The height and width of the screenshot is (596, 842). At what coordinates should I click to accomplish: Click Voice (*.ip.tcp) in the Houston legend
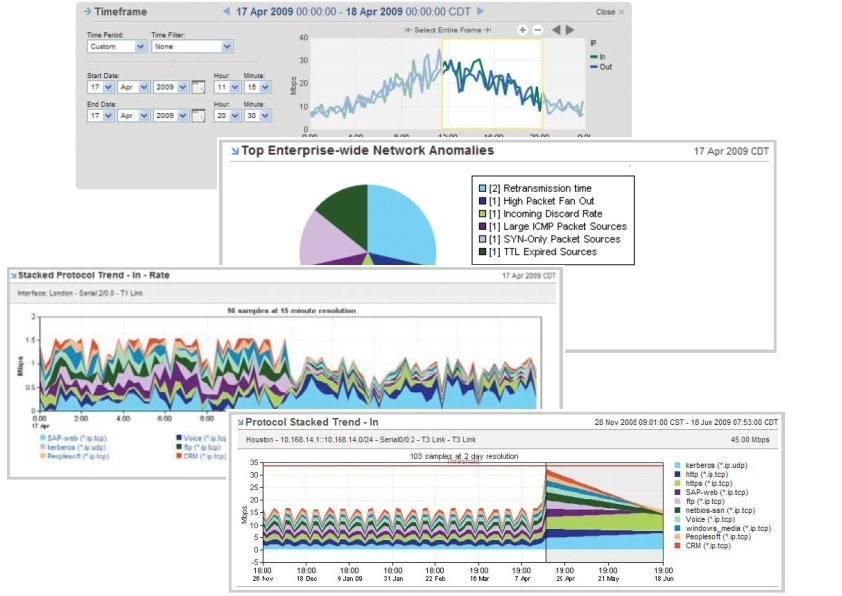[x=705, y=520]
